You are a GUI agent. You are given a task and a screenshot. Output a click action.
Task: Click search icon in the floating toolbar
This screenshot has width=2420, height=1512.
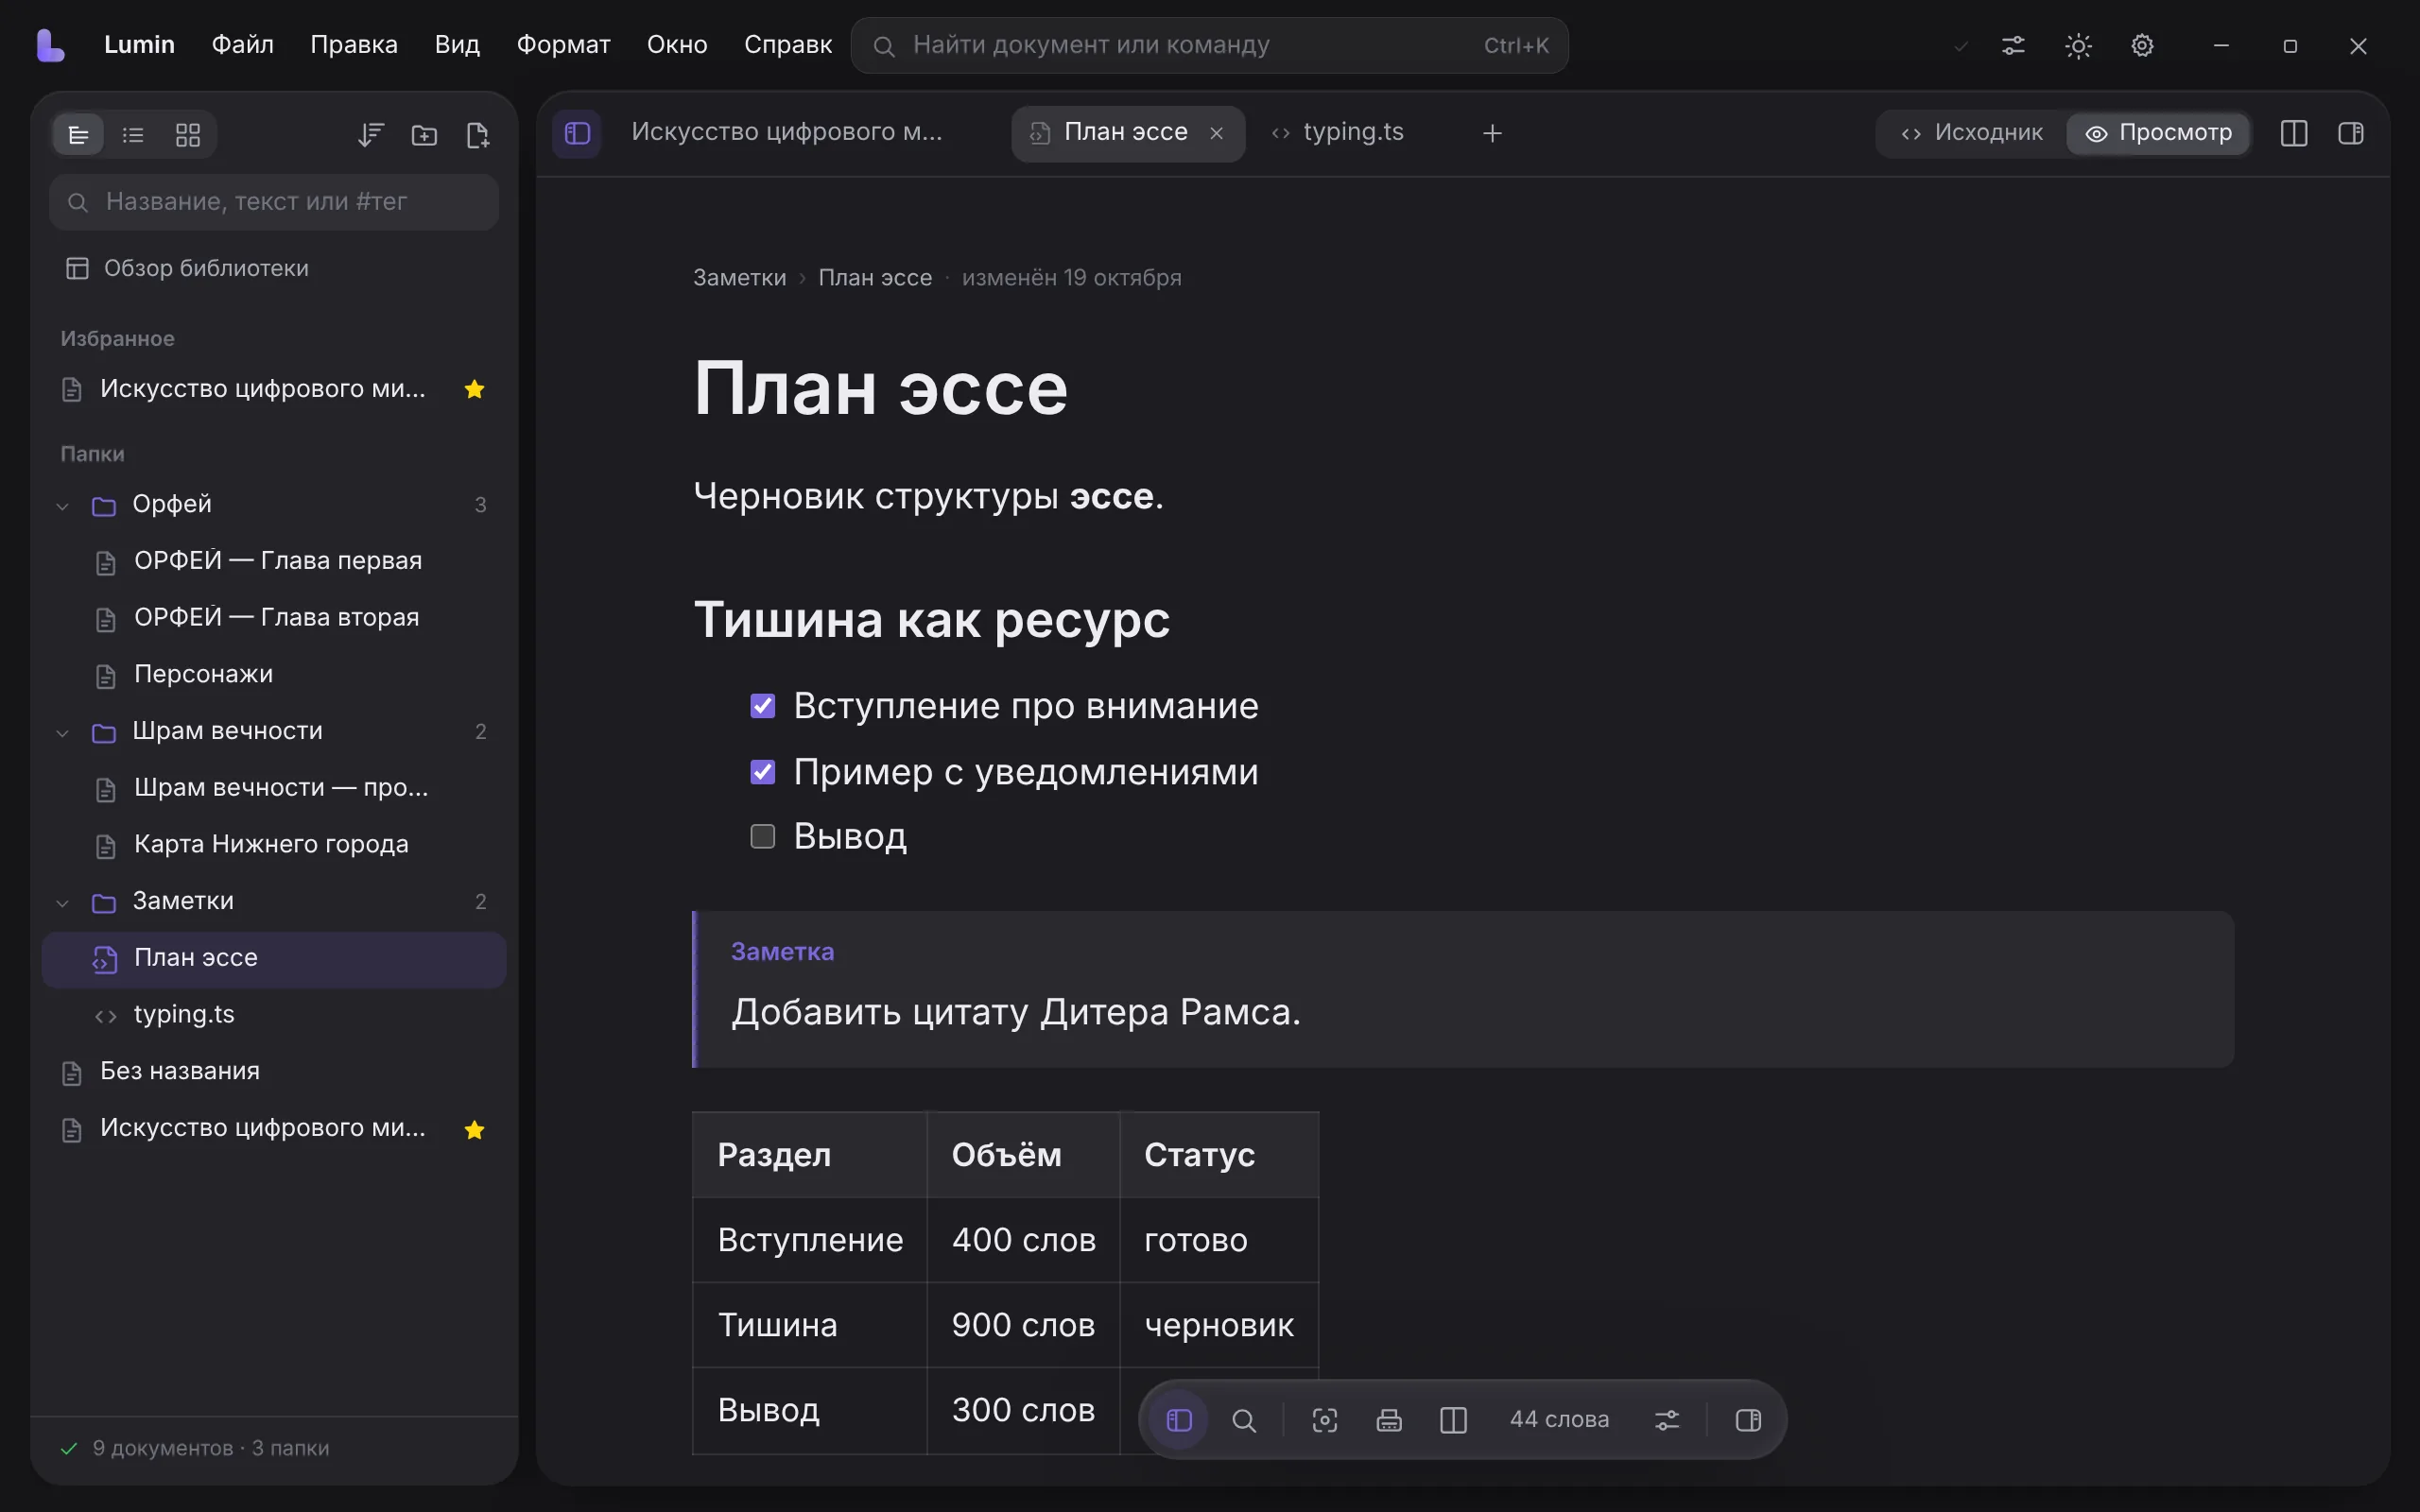(x=1244, y=1420)
